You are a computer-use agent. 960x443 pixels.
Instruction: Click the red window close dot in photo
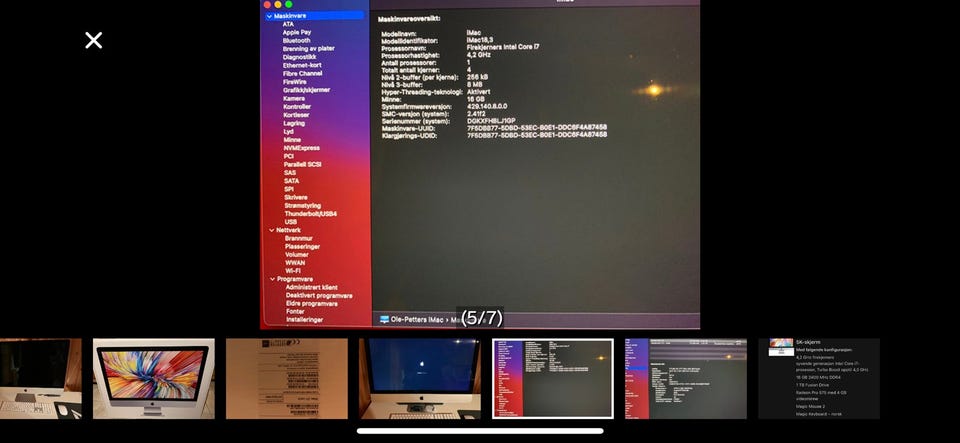(x=268, y=4)
